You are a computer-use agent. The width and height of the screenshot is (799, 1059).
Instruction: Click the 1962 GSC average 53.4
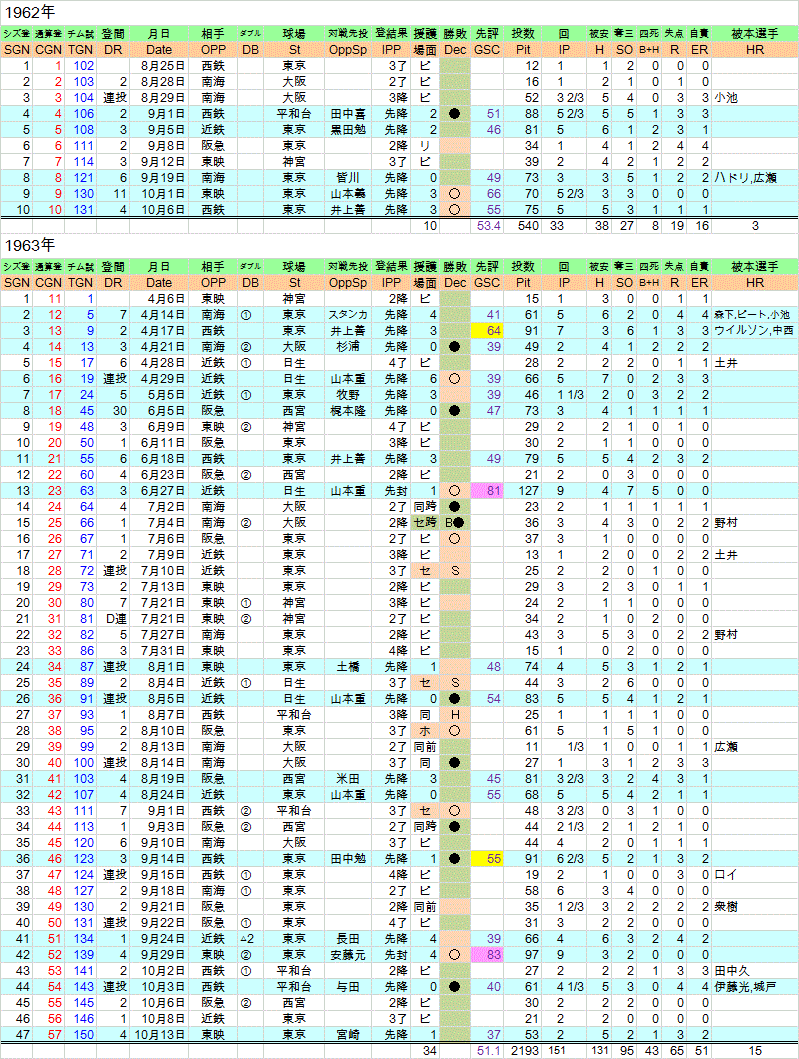[488, 226]
